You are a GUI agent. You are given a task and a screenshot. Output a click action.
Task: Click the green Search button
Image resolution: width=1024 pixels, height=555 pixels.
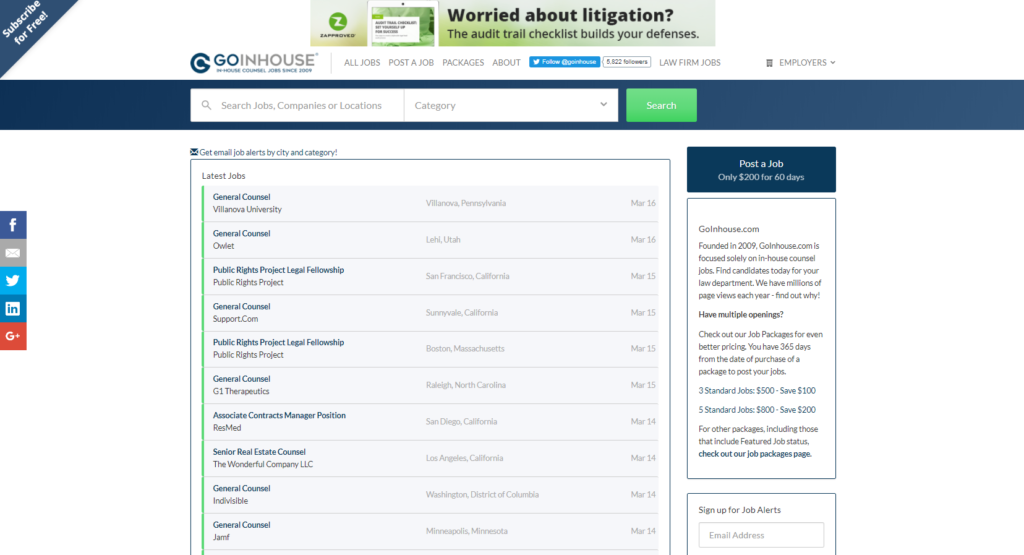[661, 105]
